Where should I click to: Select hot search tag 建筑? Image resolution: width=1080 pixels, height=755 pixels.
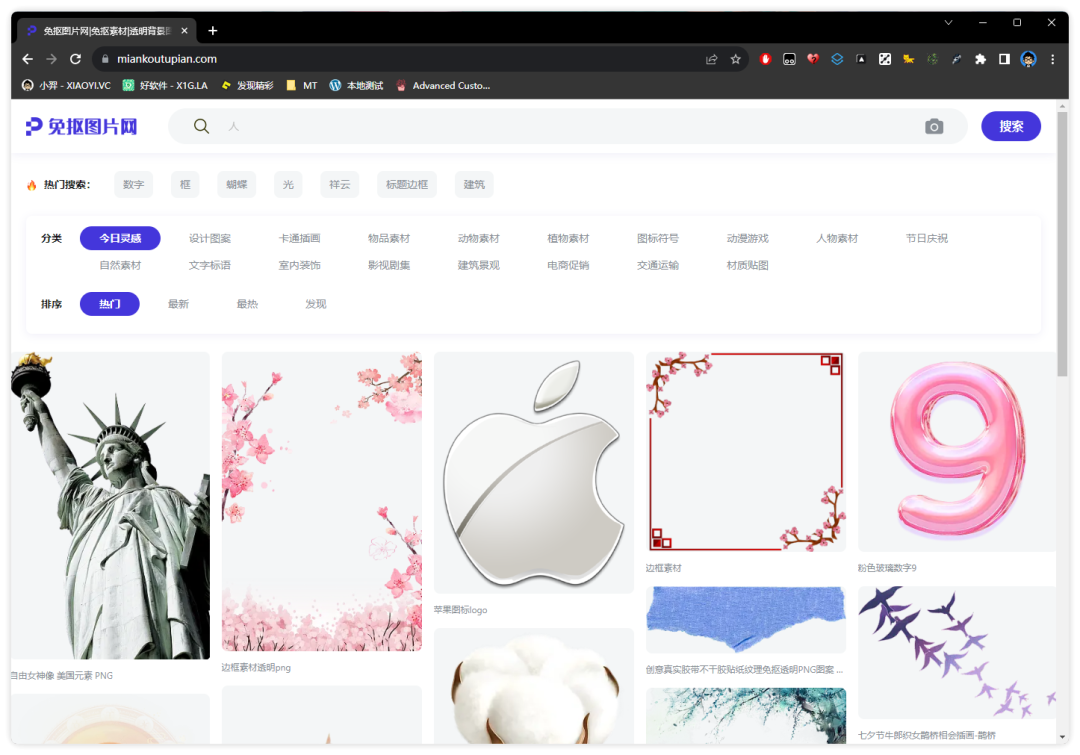[474, 185]
